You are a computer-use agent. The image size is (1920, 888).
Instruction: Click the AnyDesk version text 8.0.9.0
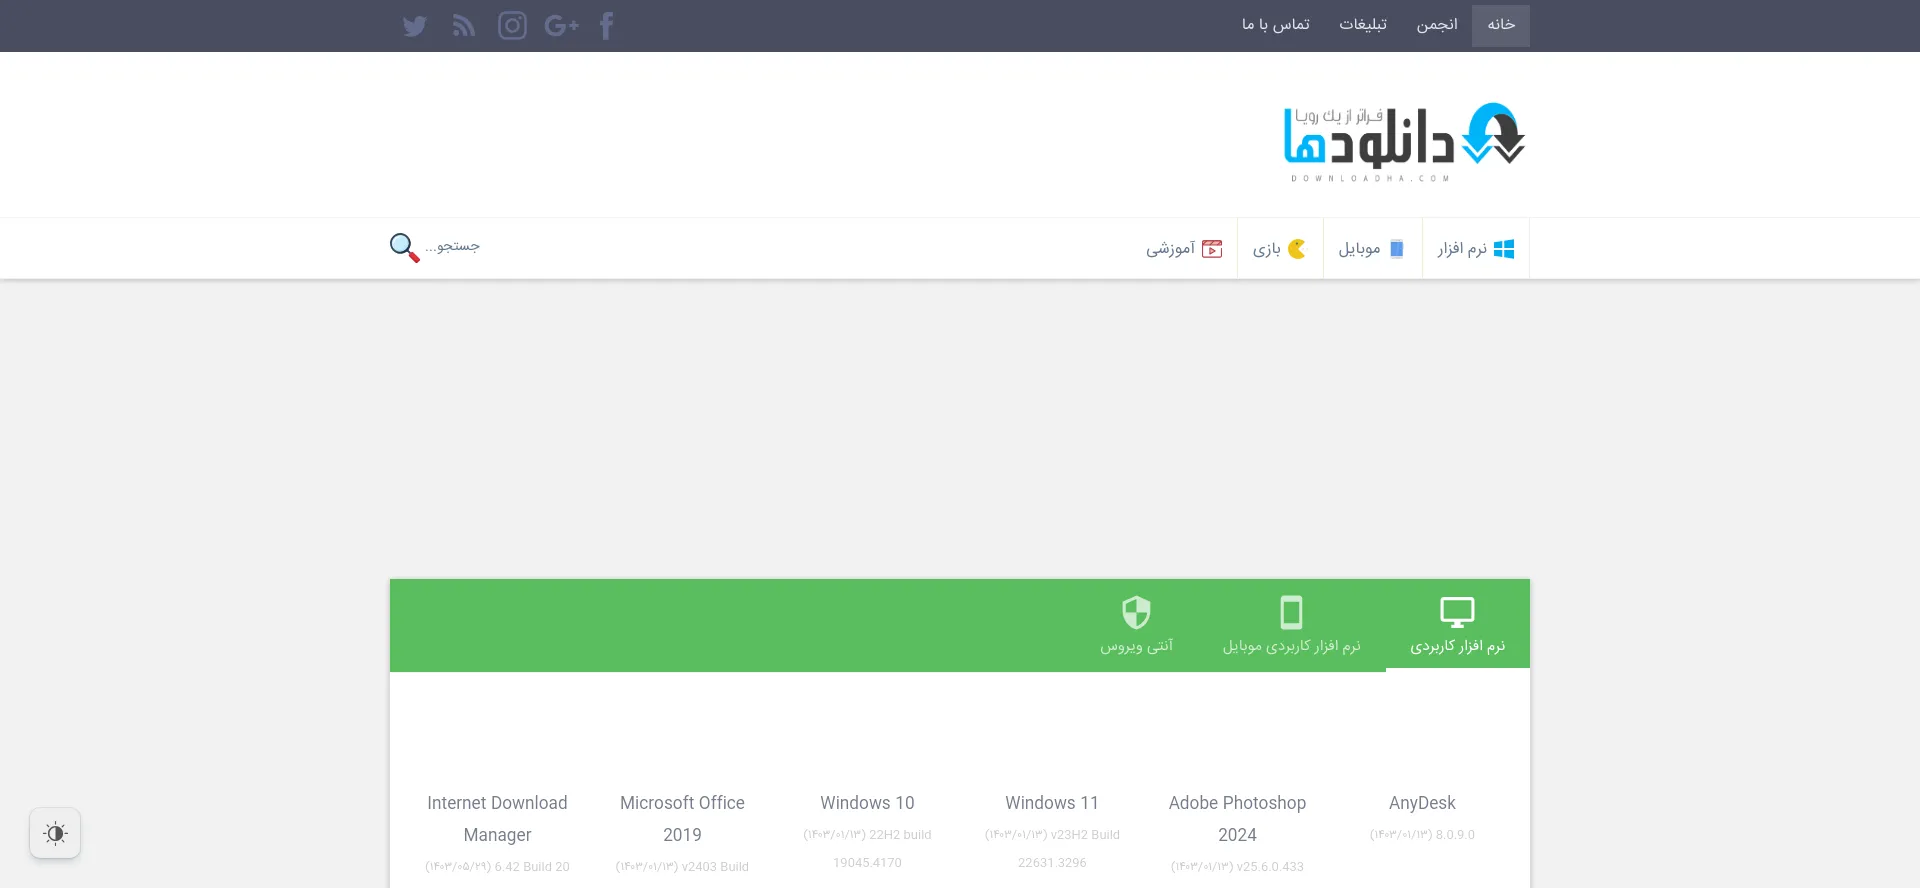coord(1422,835)
